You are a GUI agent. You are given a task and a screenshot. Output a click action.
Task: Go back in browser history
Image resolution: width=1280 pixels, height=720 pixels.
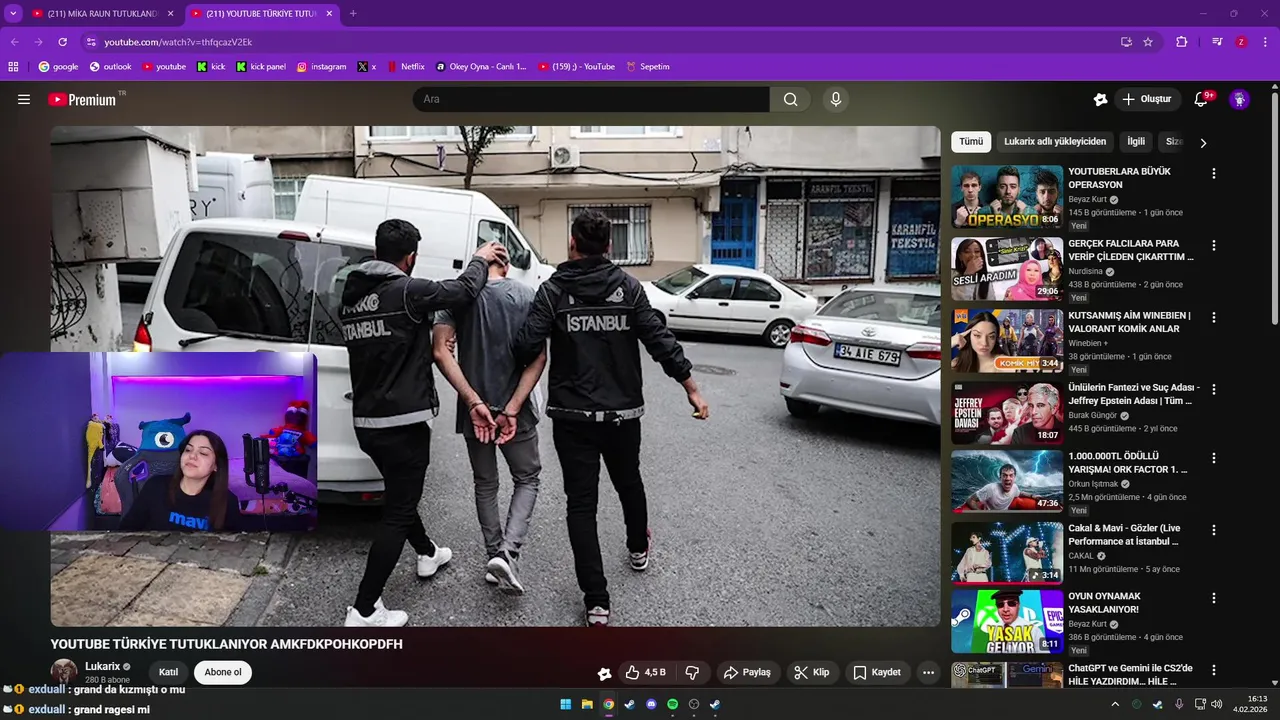click(14, 42)
